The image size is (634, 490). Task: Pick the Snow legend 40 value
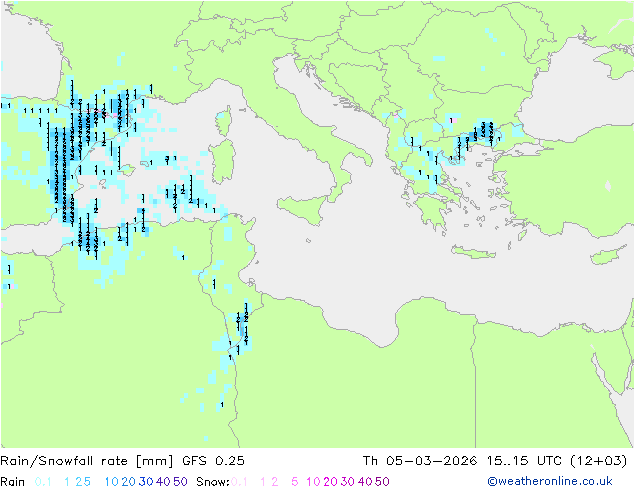tap(365, 482)
